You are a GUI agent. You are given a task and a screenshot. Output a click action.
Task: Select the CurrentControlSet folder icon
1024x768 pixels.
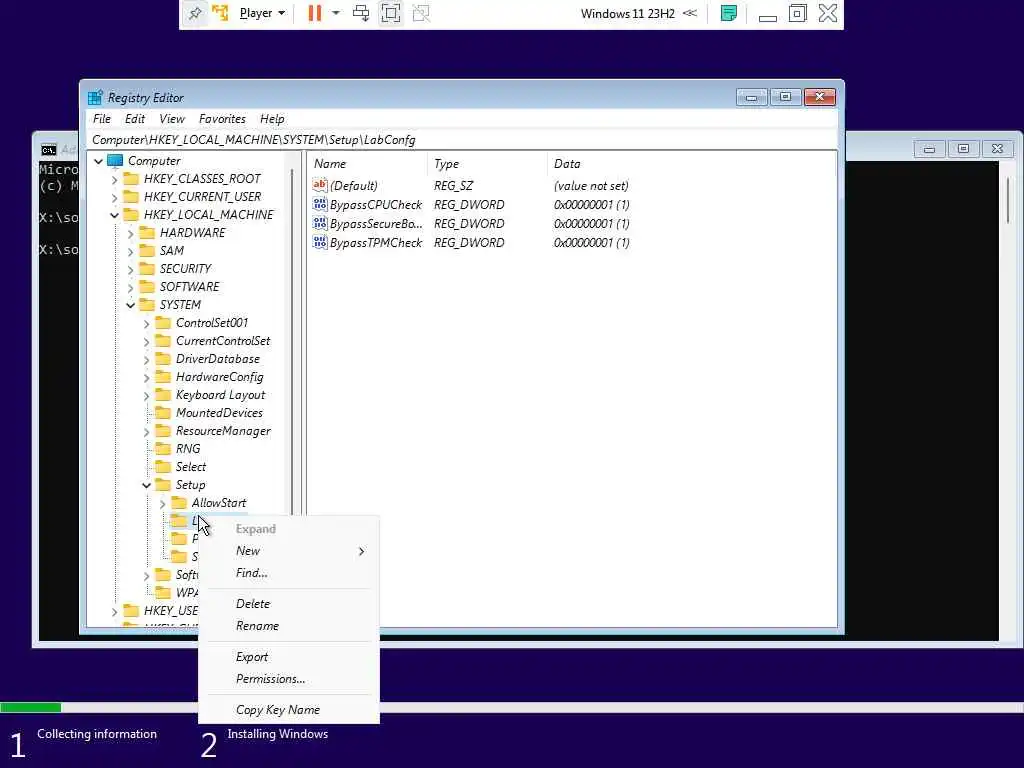point(163,341)
